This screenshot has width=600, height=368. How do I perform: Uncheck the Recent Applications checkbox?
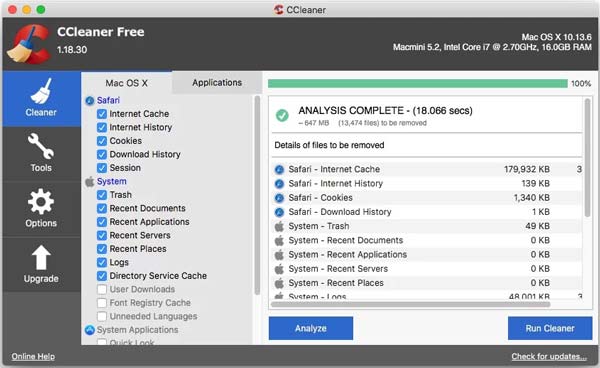coord(102,222)
